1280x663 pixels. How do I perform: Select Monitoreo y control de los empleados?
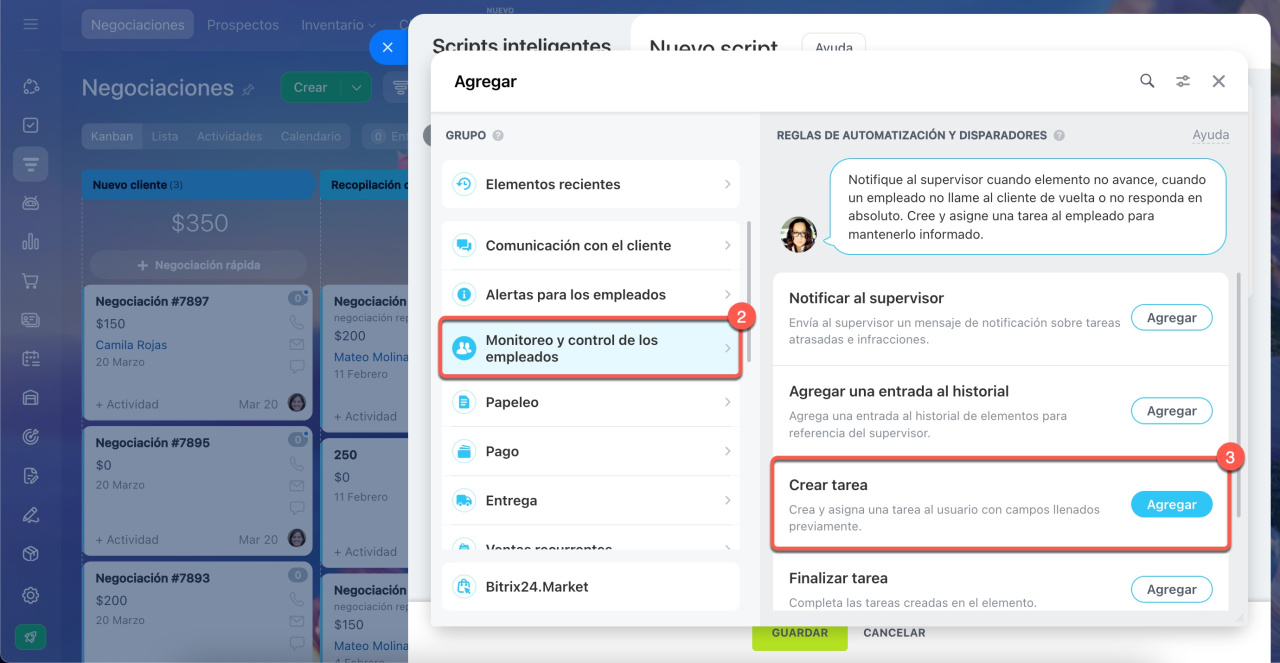click(591, 348)
